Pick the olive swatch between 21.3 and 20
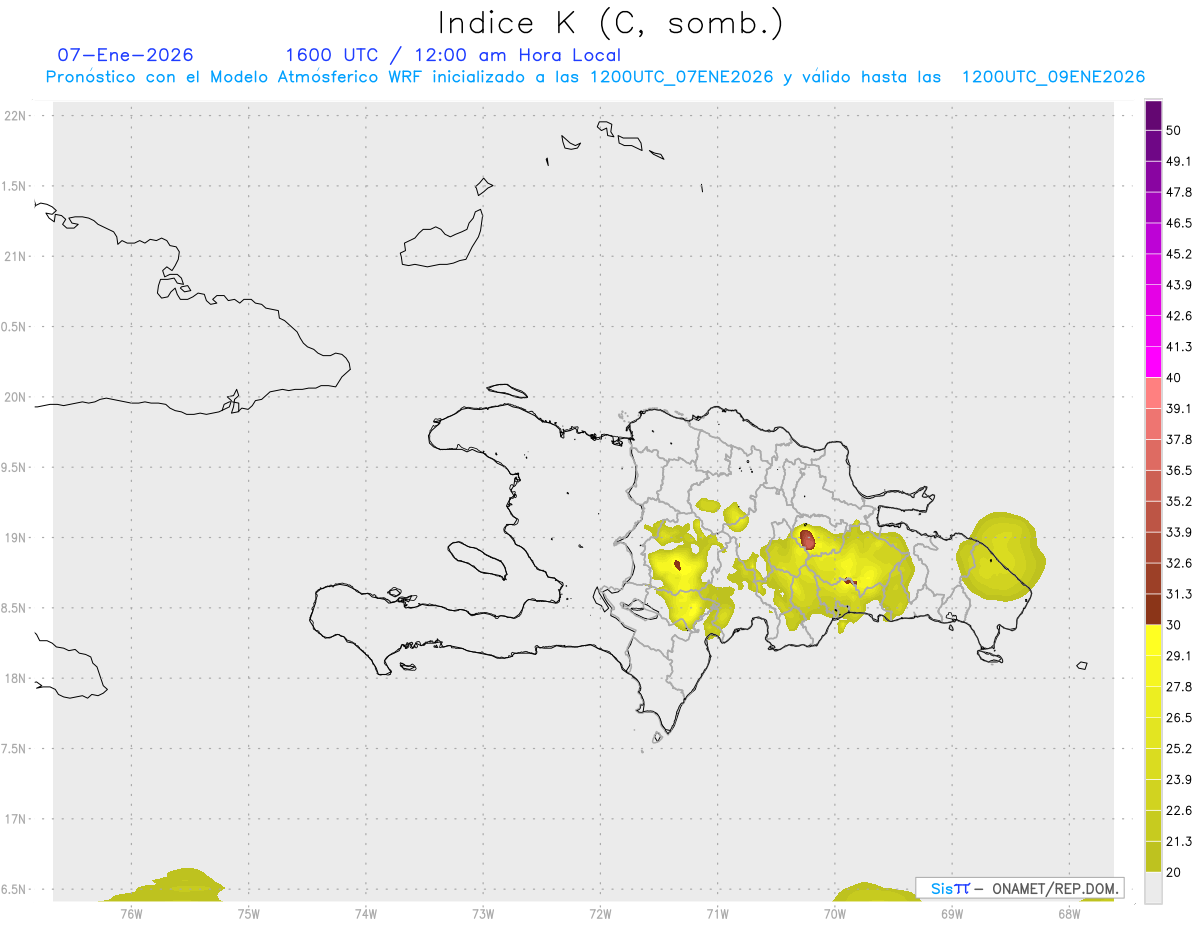This screenshot has width=1200, height=927. (x=1153, y=856)
